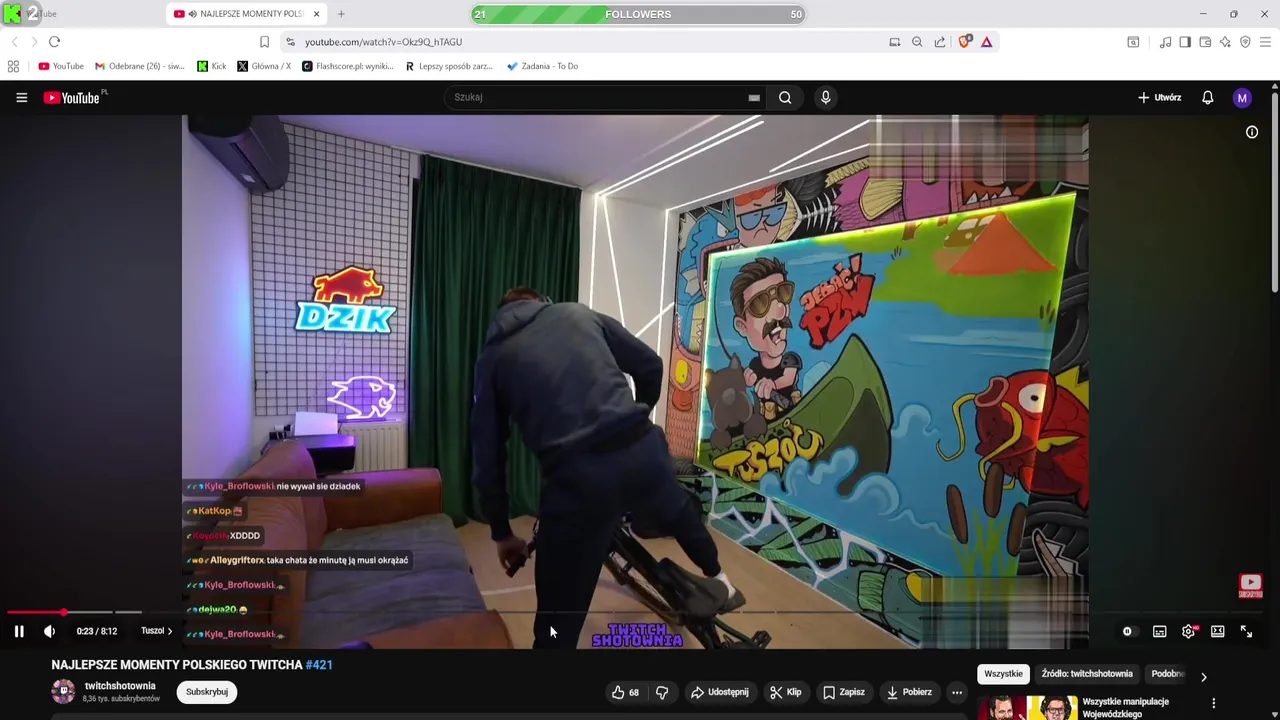Open the Wszystkie manipulacje Wojewódzkiego thumbnail
1280x720 pixels.
point(1027,708)
